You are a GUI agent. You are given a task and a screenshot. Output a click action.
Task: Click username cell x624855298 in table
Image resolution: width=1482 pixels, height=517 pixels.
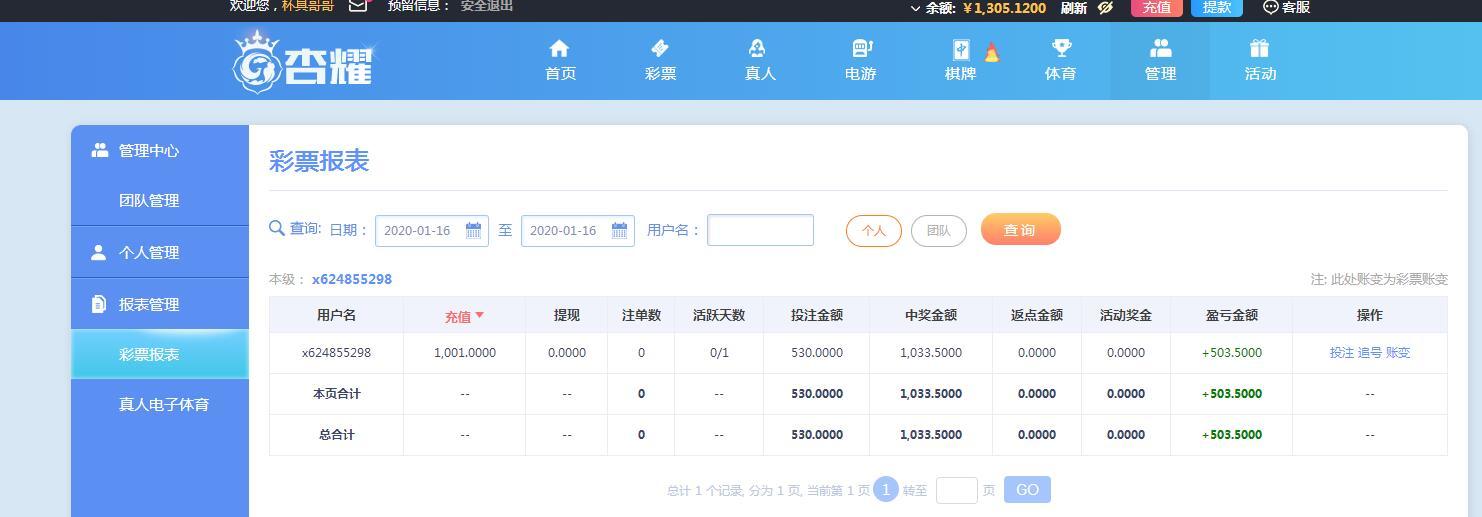pos(336,353)
